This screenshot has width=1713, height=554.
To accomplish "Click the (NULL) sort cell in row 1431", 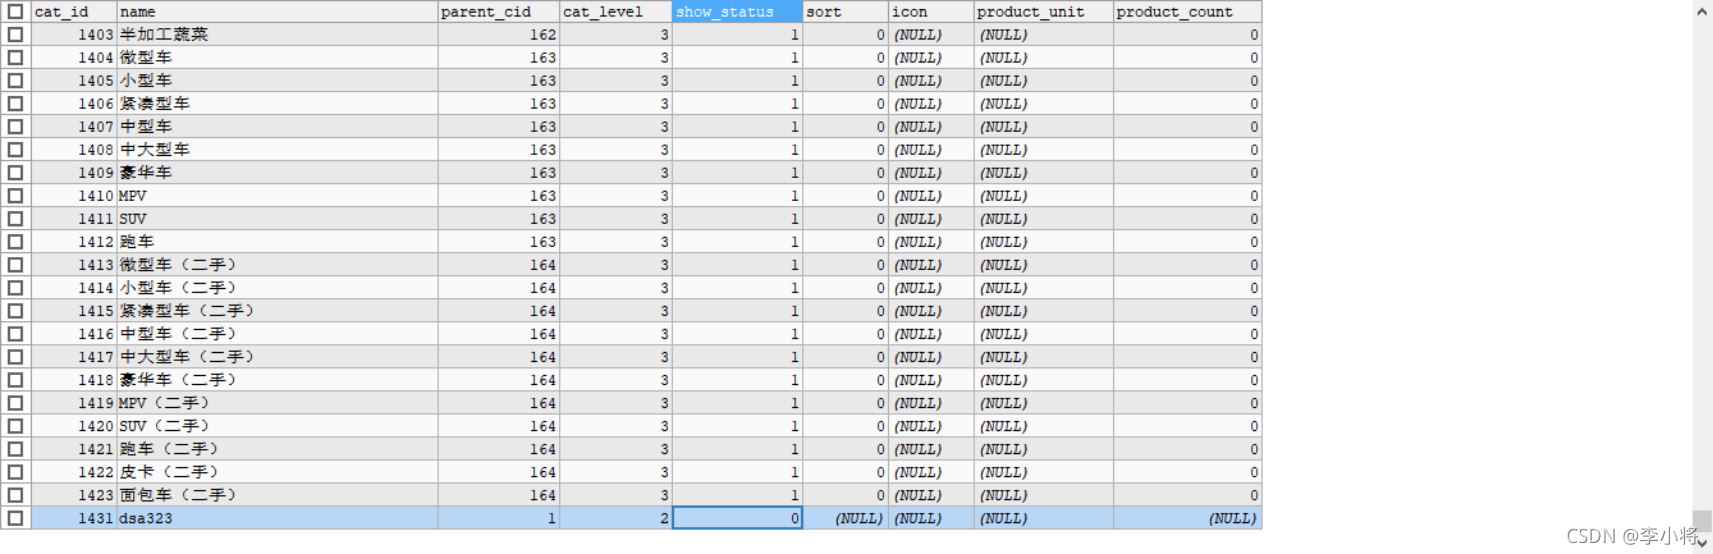I will [845, 518].
